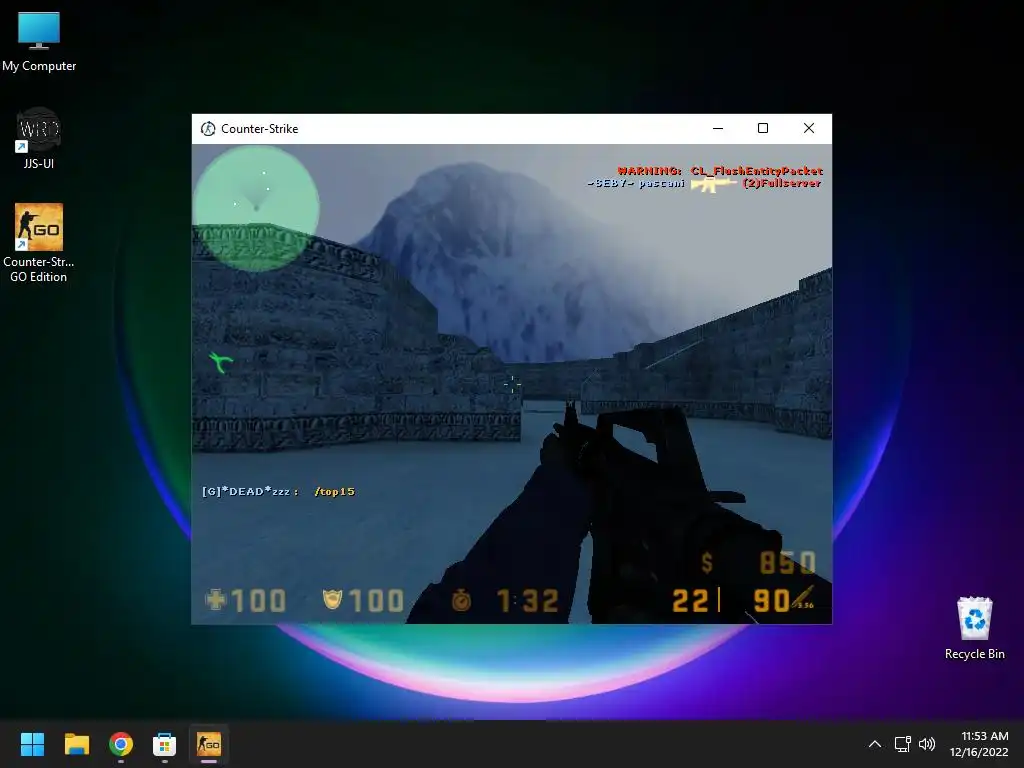Click the dollar sign money icon

(x=707, y=562)
